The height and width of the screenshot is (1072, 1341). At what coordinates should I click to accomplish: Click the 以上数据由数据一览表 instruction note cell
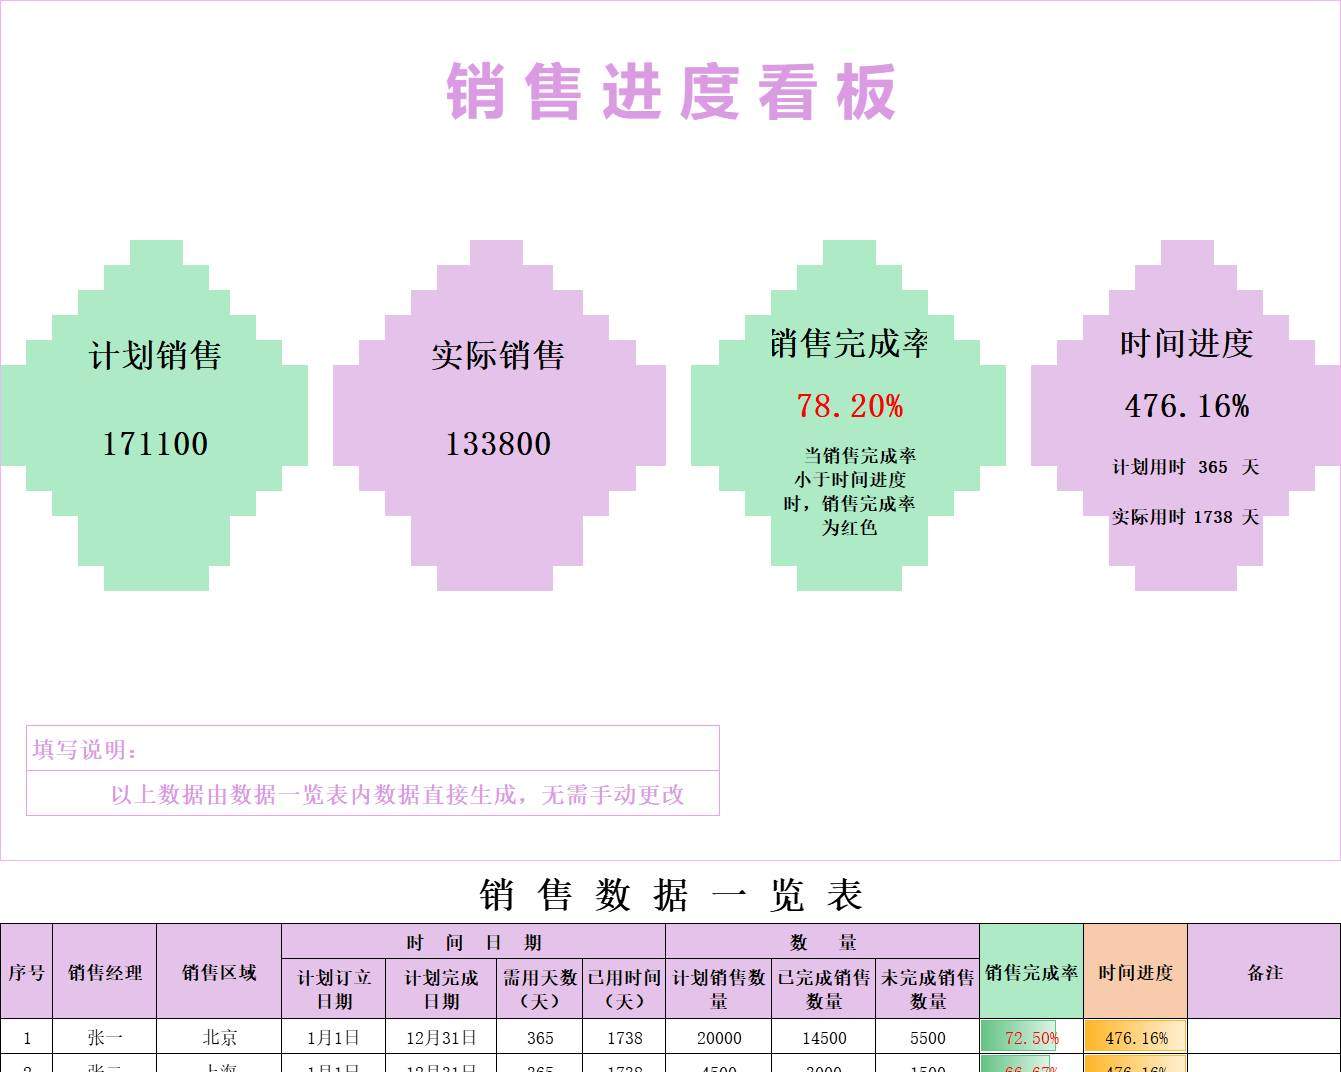pyautogui.click(x=397, y=795)
